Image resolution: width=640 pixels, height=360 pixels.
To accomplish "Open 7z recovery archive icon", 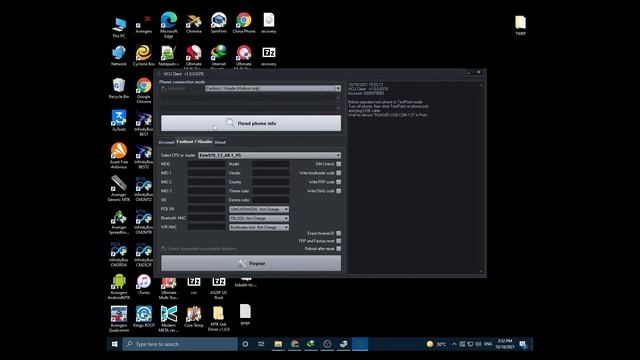I will click(x=269, y=56).
